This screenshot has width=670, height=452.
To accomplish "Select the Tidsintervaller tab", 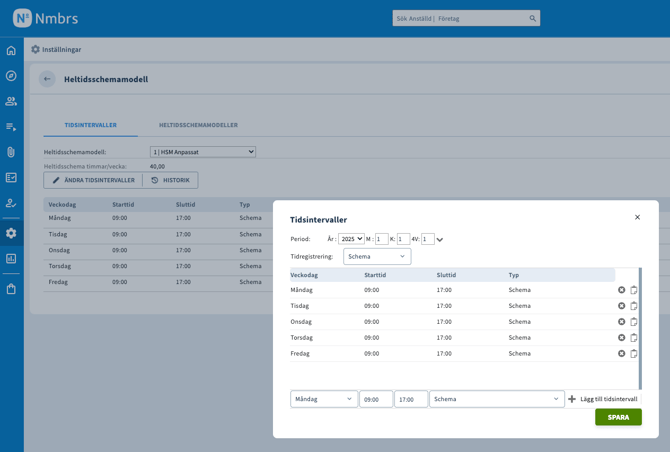I will pos(90,125).
